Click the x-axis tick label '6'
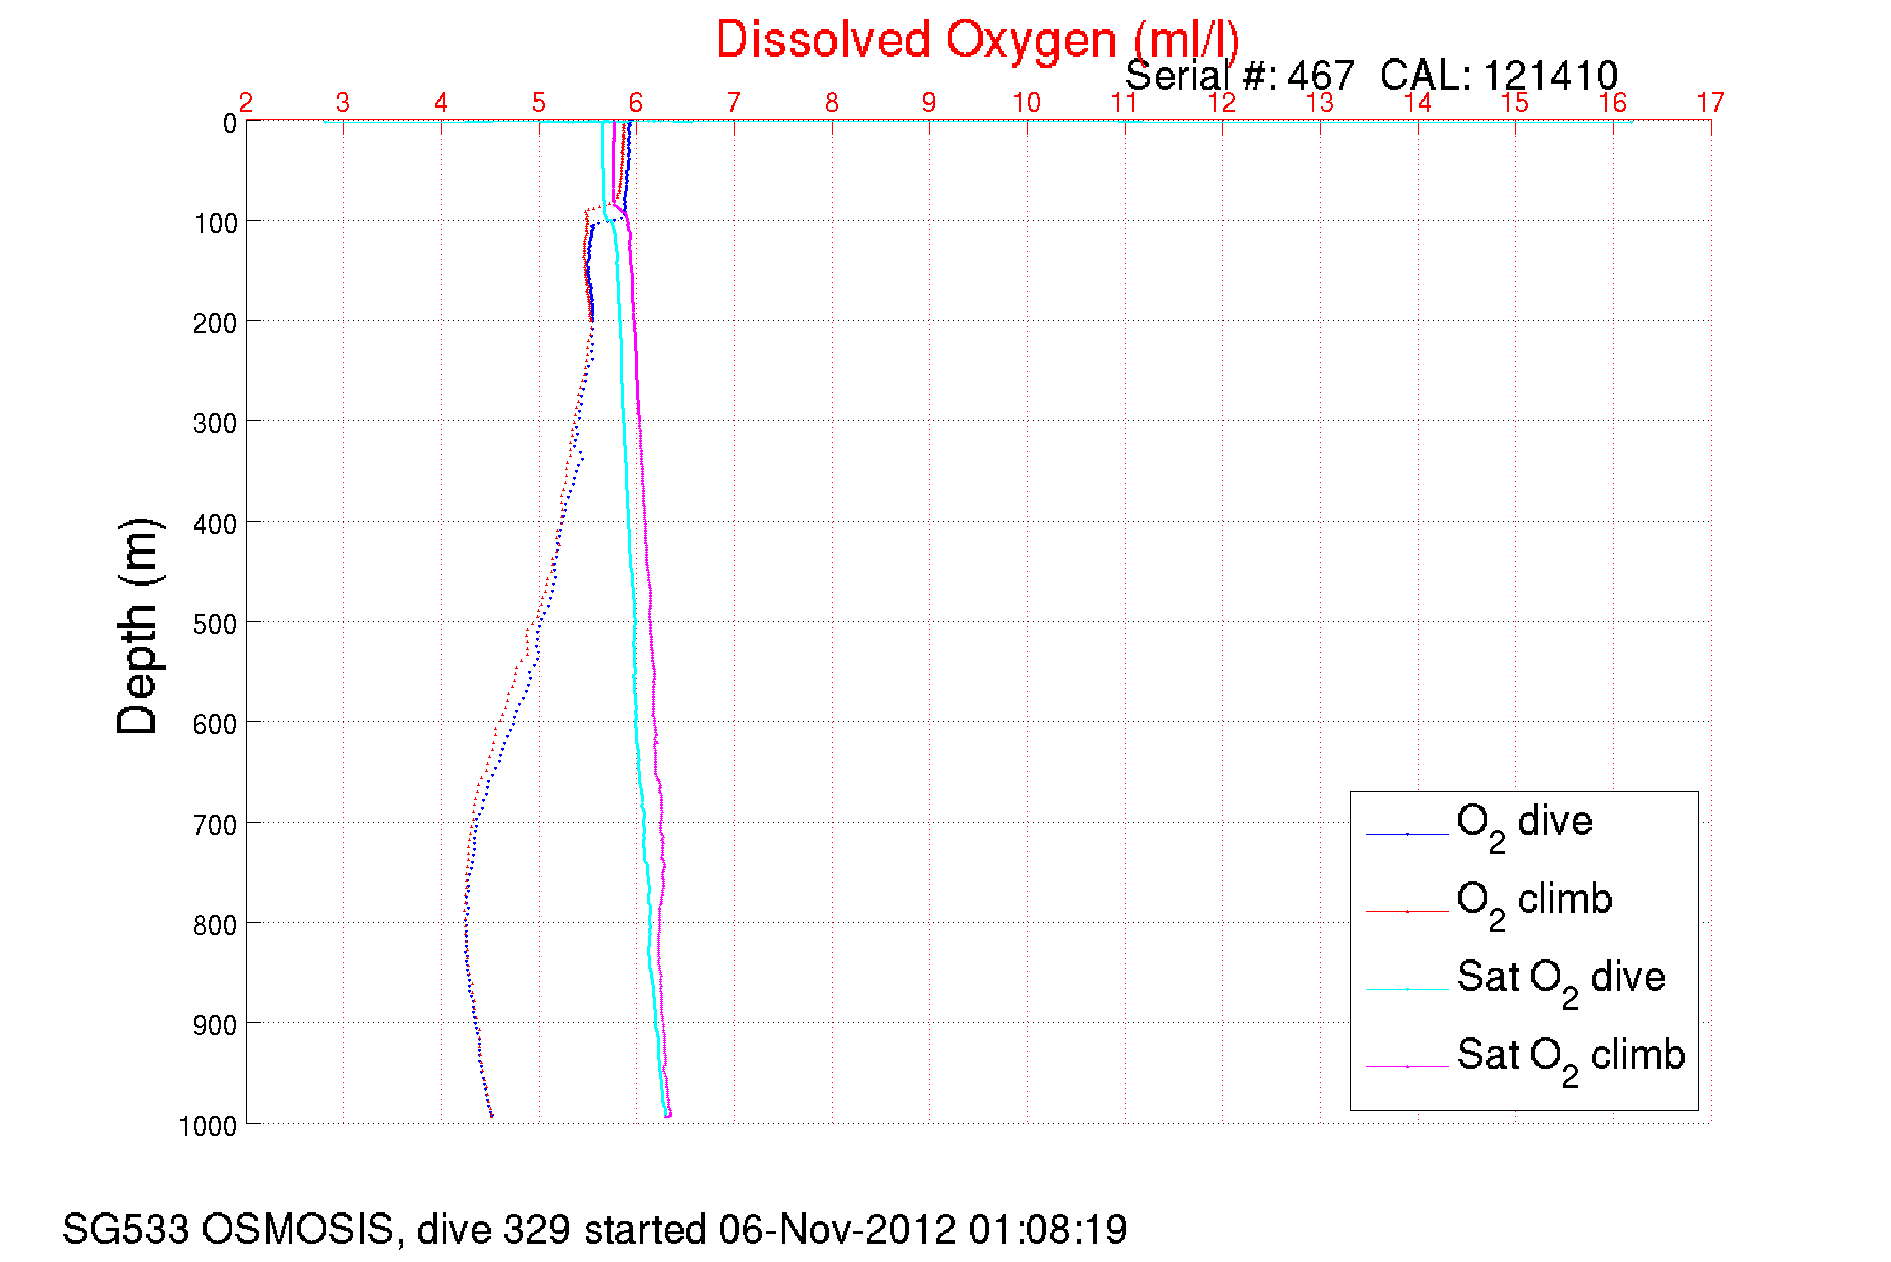The height and width of the screenshot is (1262, 1891). (x=636, y=103)
